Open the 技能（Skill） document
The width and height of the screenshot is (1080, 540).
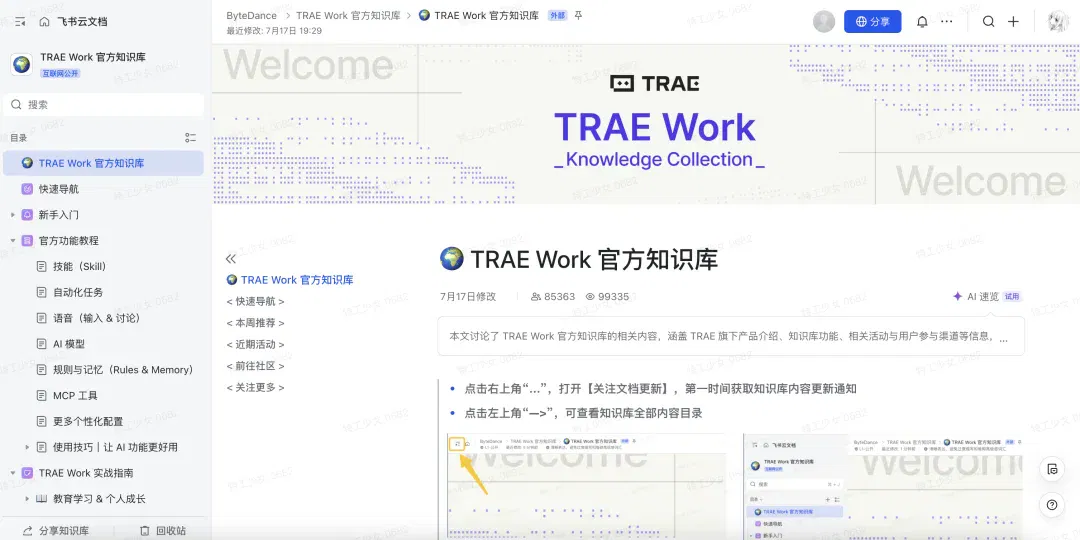click(x=80, y=267)
